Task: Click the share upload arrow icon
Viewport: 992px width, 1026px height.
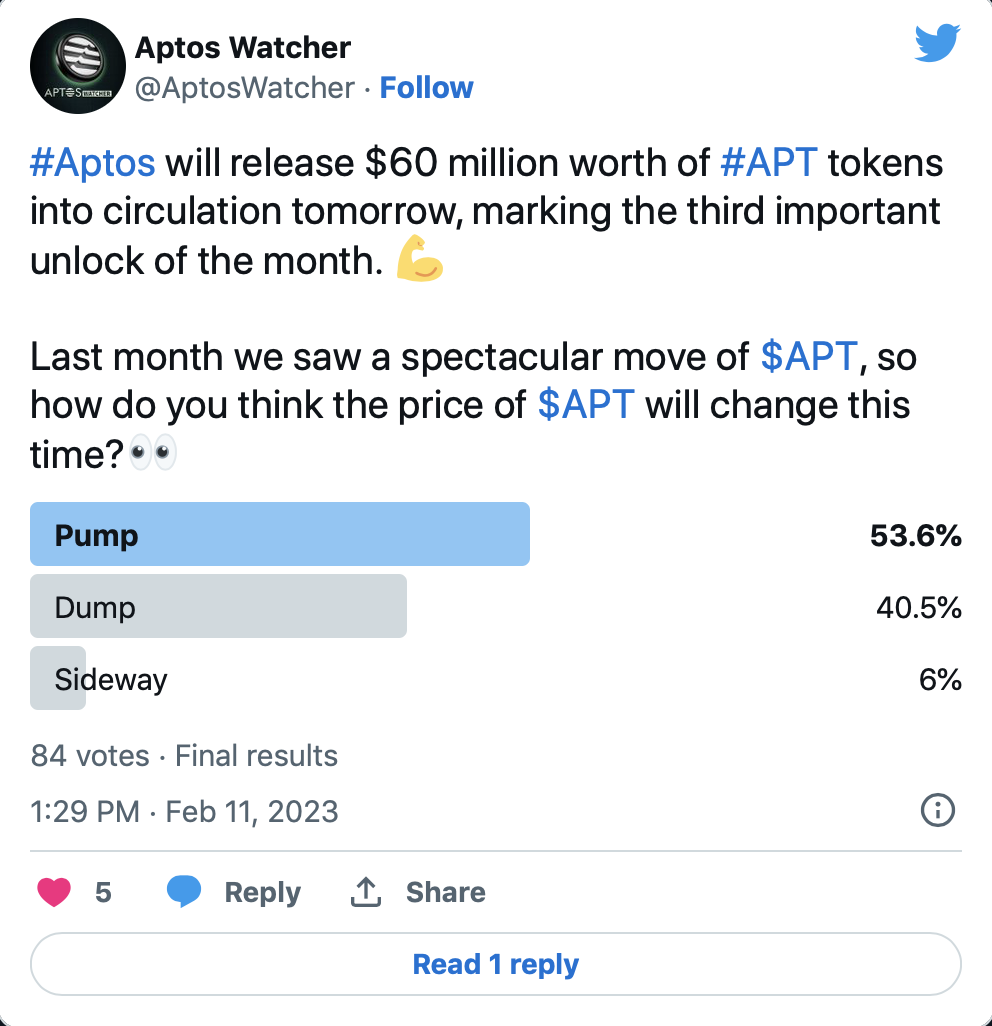Action: [366, 891]
